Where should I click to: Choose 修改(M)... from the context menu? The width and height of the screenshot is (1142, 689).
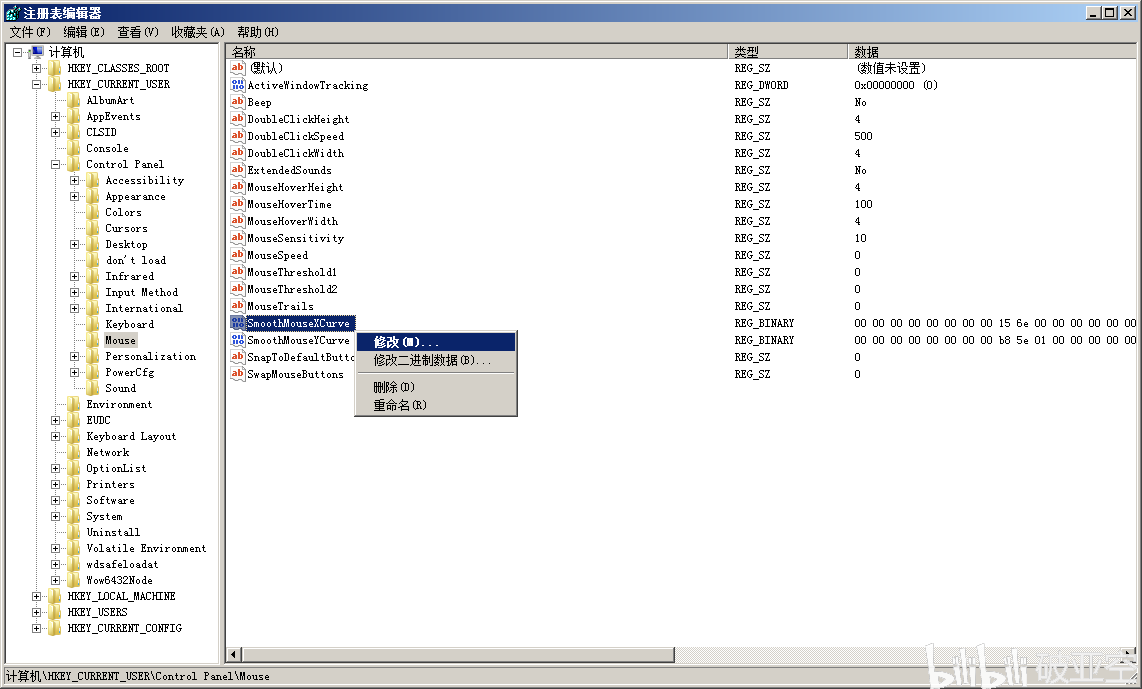[436, 342]
